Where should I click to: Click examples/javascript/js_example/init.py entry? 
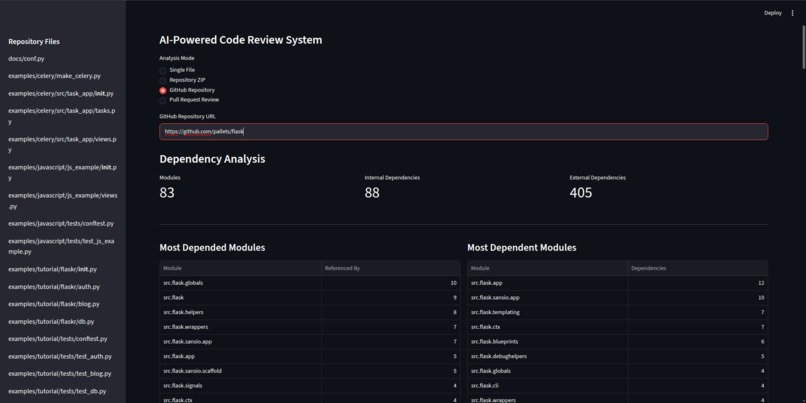click(62, 173)
